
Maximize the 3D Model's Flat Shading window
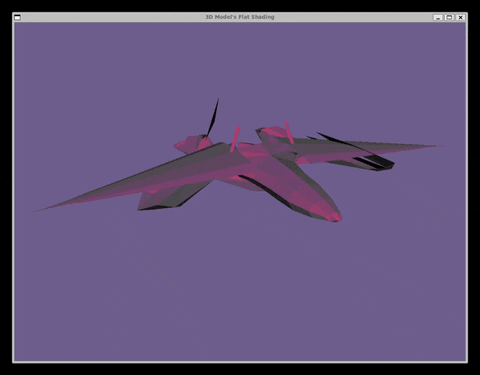(x=449, y=17)
